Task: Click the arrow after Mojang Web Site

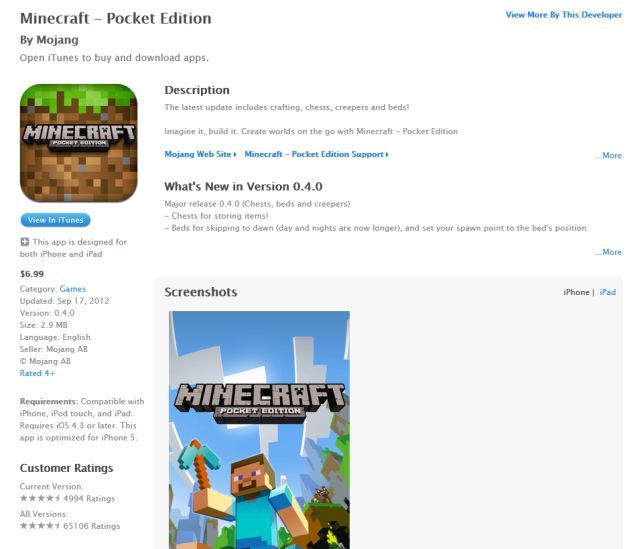Action: pyautogui.click(x=235, y=154)
